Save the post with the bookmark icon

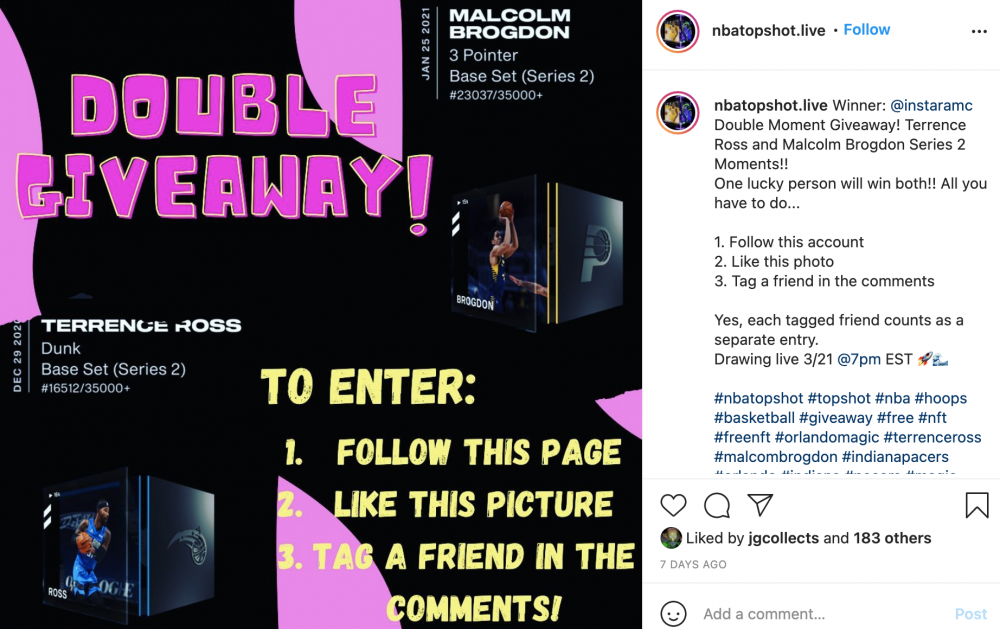[976, 505]
